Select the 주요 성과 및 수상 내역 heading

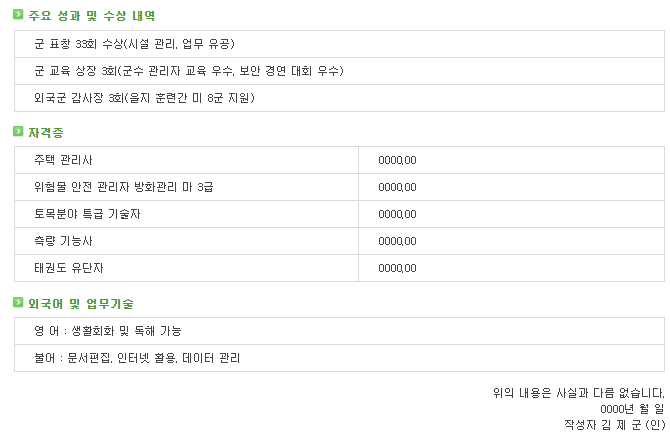tap(91, 16)
